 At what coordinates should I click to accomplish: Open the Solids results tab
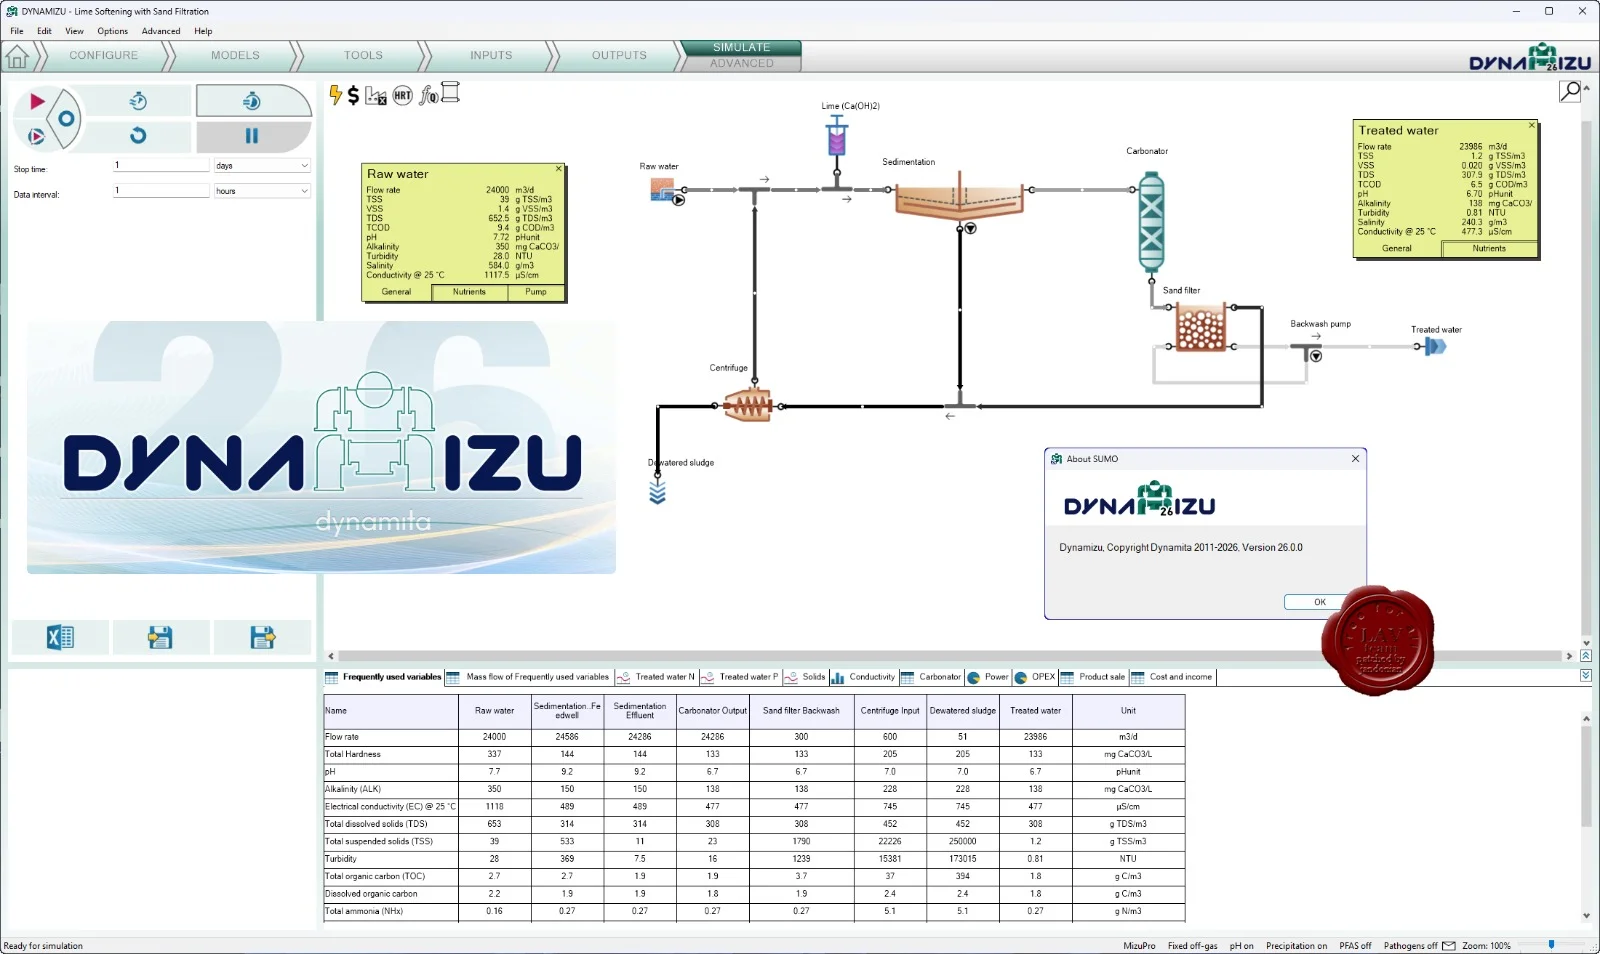pyautogui.click(x=806, y=677)
